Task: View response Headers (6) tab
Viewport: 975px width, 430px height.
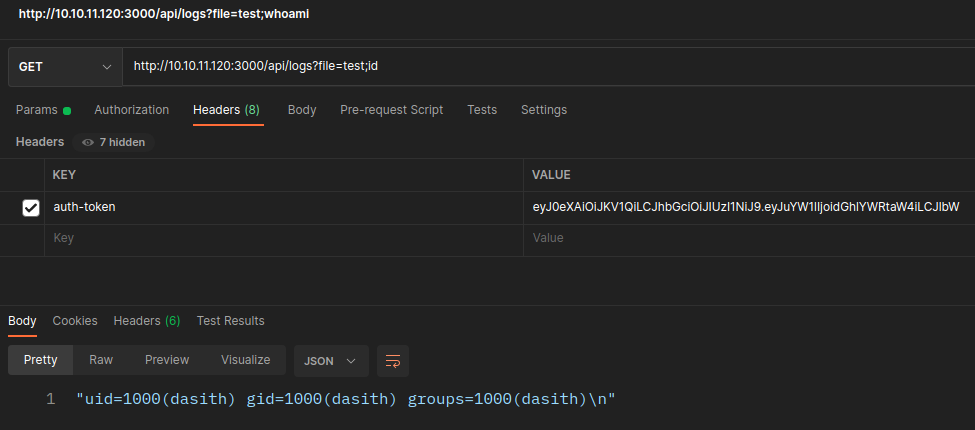Action: point(146,321)
